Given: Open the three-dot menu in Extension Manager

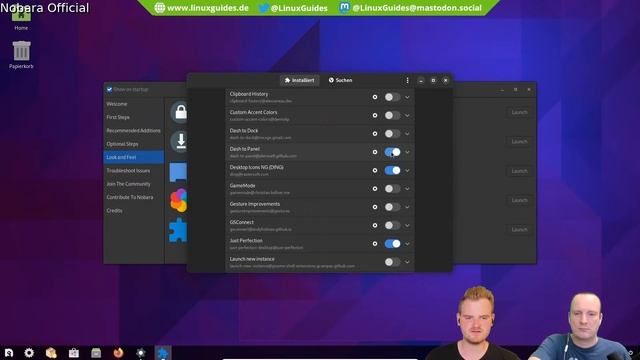Looking at the screenshot, I should (x=407, y=80).
